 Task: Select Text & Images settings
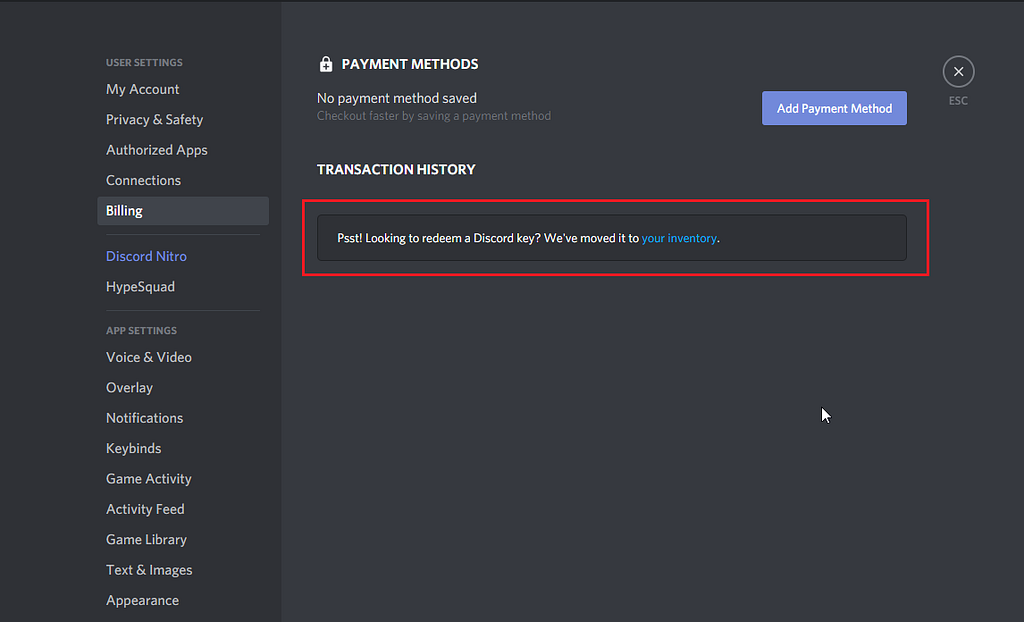click(149, 570)
